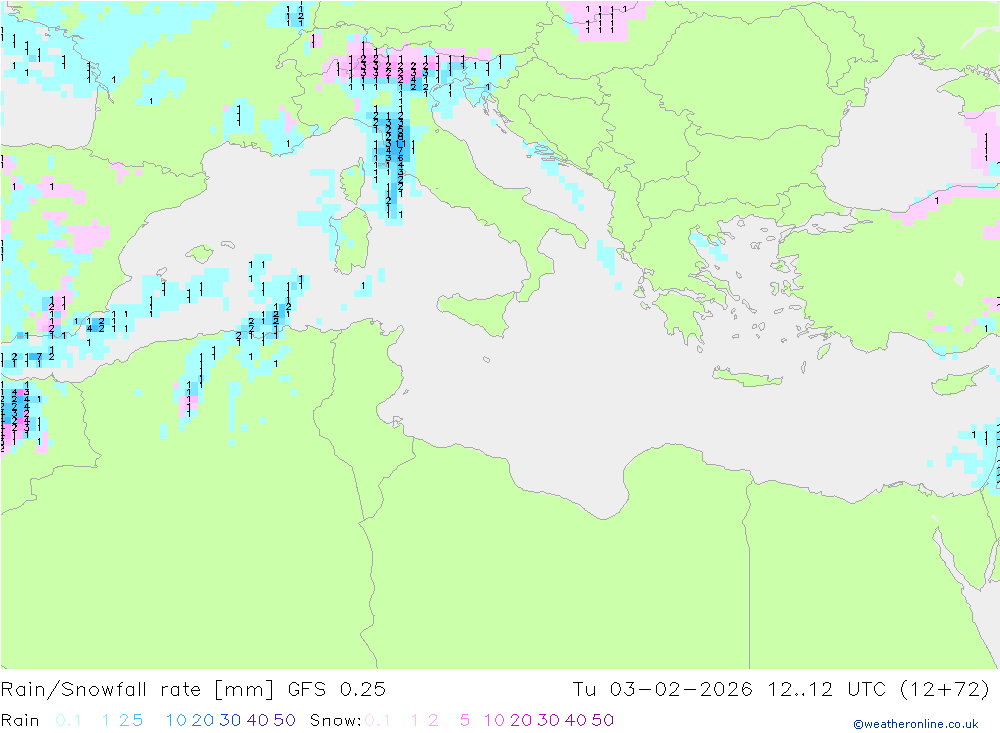
Task: Click the '(12+72)' forecast offset text
Action: point(945,690)
